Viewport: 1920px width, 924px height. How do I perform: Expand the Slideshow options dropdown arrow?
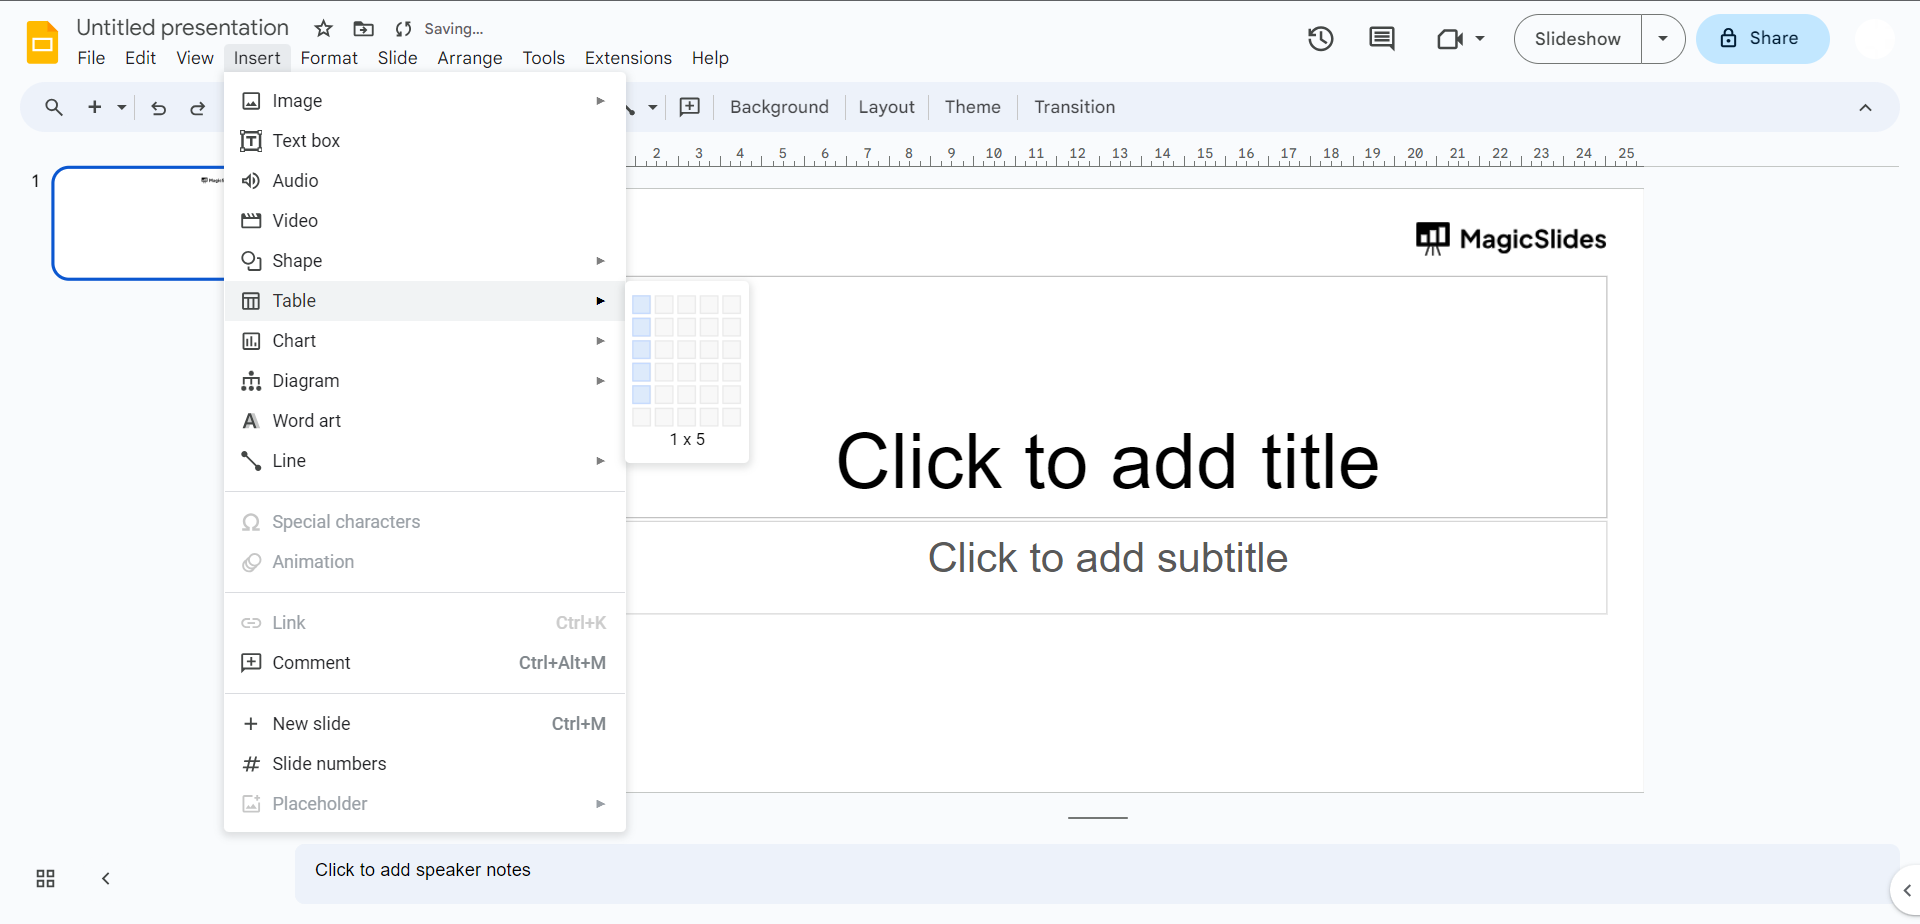1663,39
